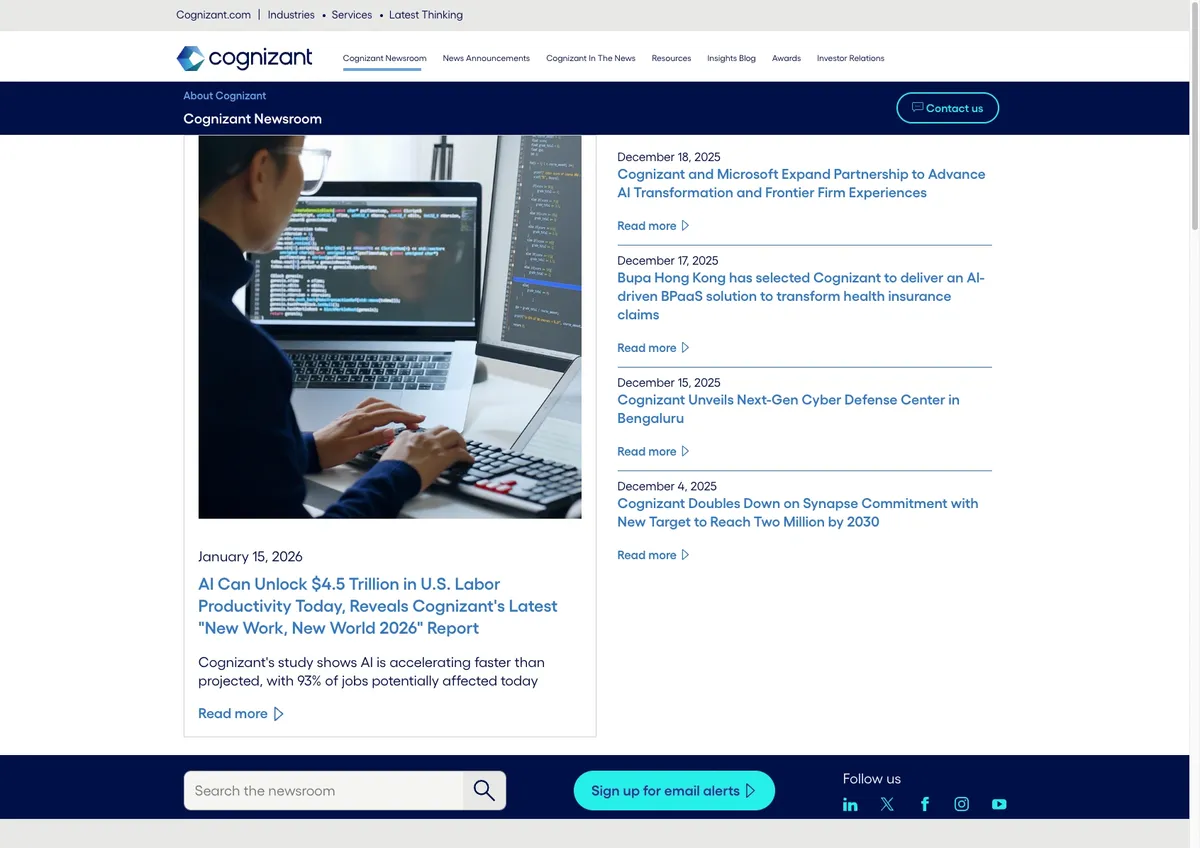Visit Cognizant's Instagram profile
This screenshot has width=1200, height=848.
pyautogui.click(x=962, y=804)
